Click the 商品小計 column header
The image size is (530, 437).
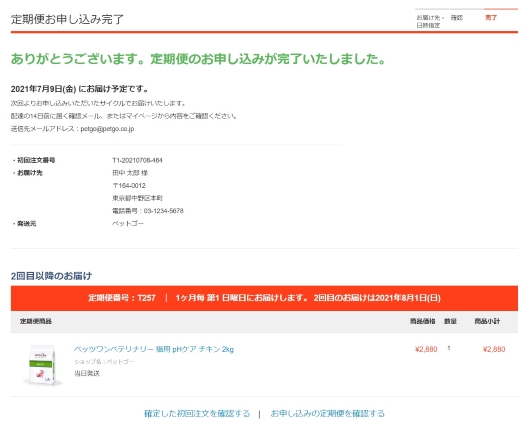point(487,321)
